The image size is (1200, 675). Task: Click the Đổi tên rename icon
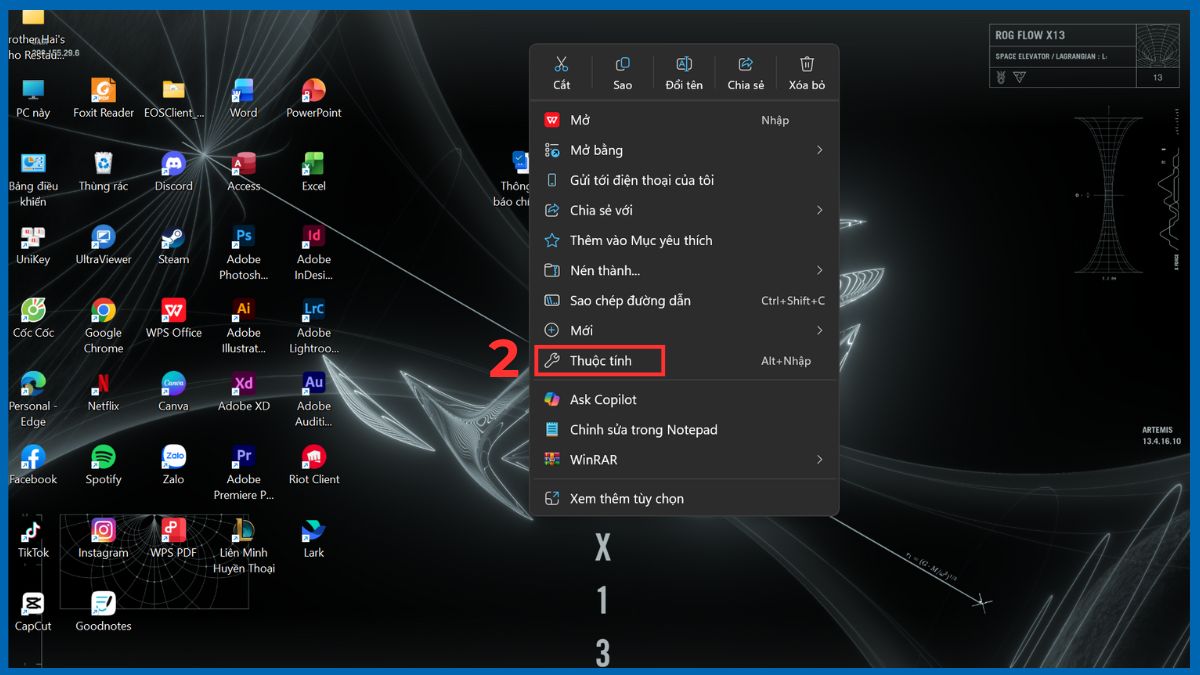pos(684,72)
